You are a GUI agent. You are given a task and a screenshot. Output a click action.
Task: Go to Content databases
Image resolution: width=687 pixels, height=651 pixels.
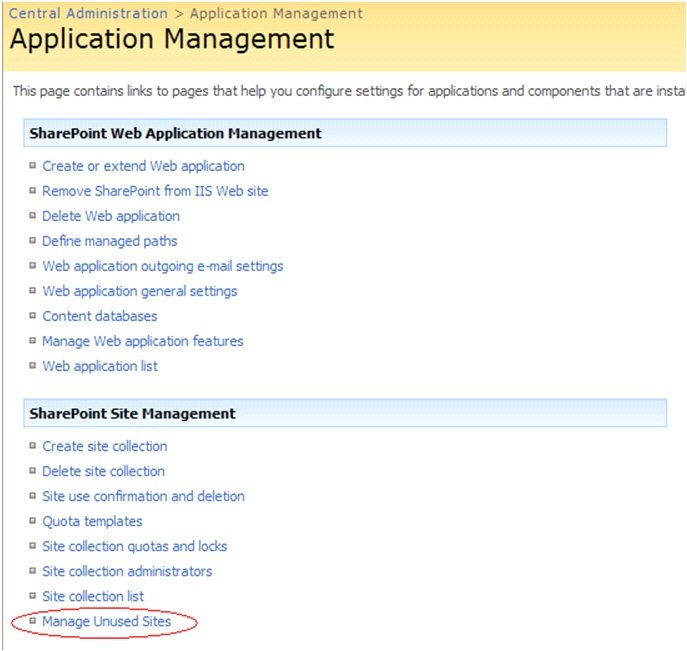coord(99,316)
